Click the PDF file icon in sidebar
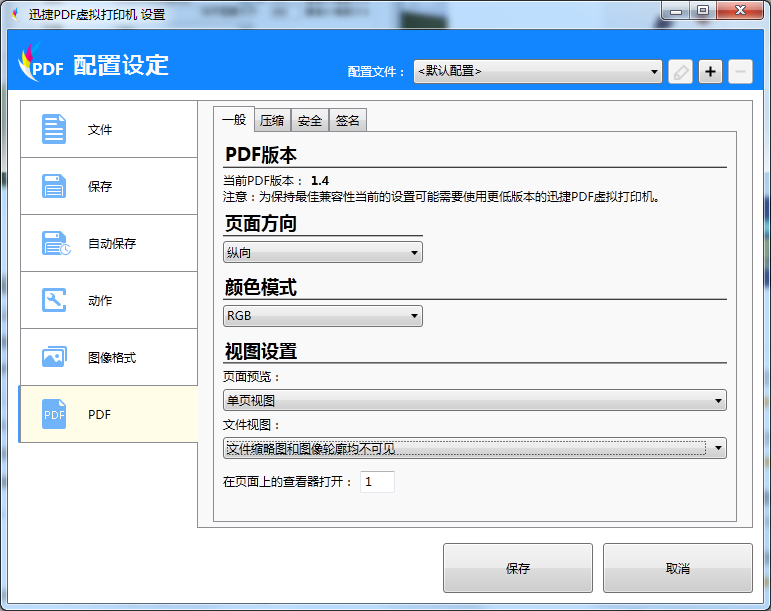The width and height of the screenshot is (771, 611). 54,414
